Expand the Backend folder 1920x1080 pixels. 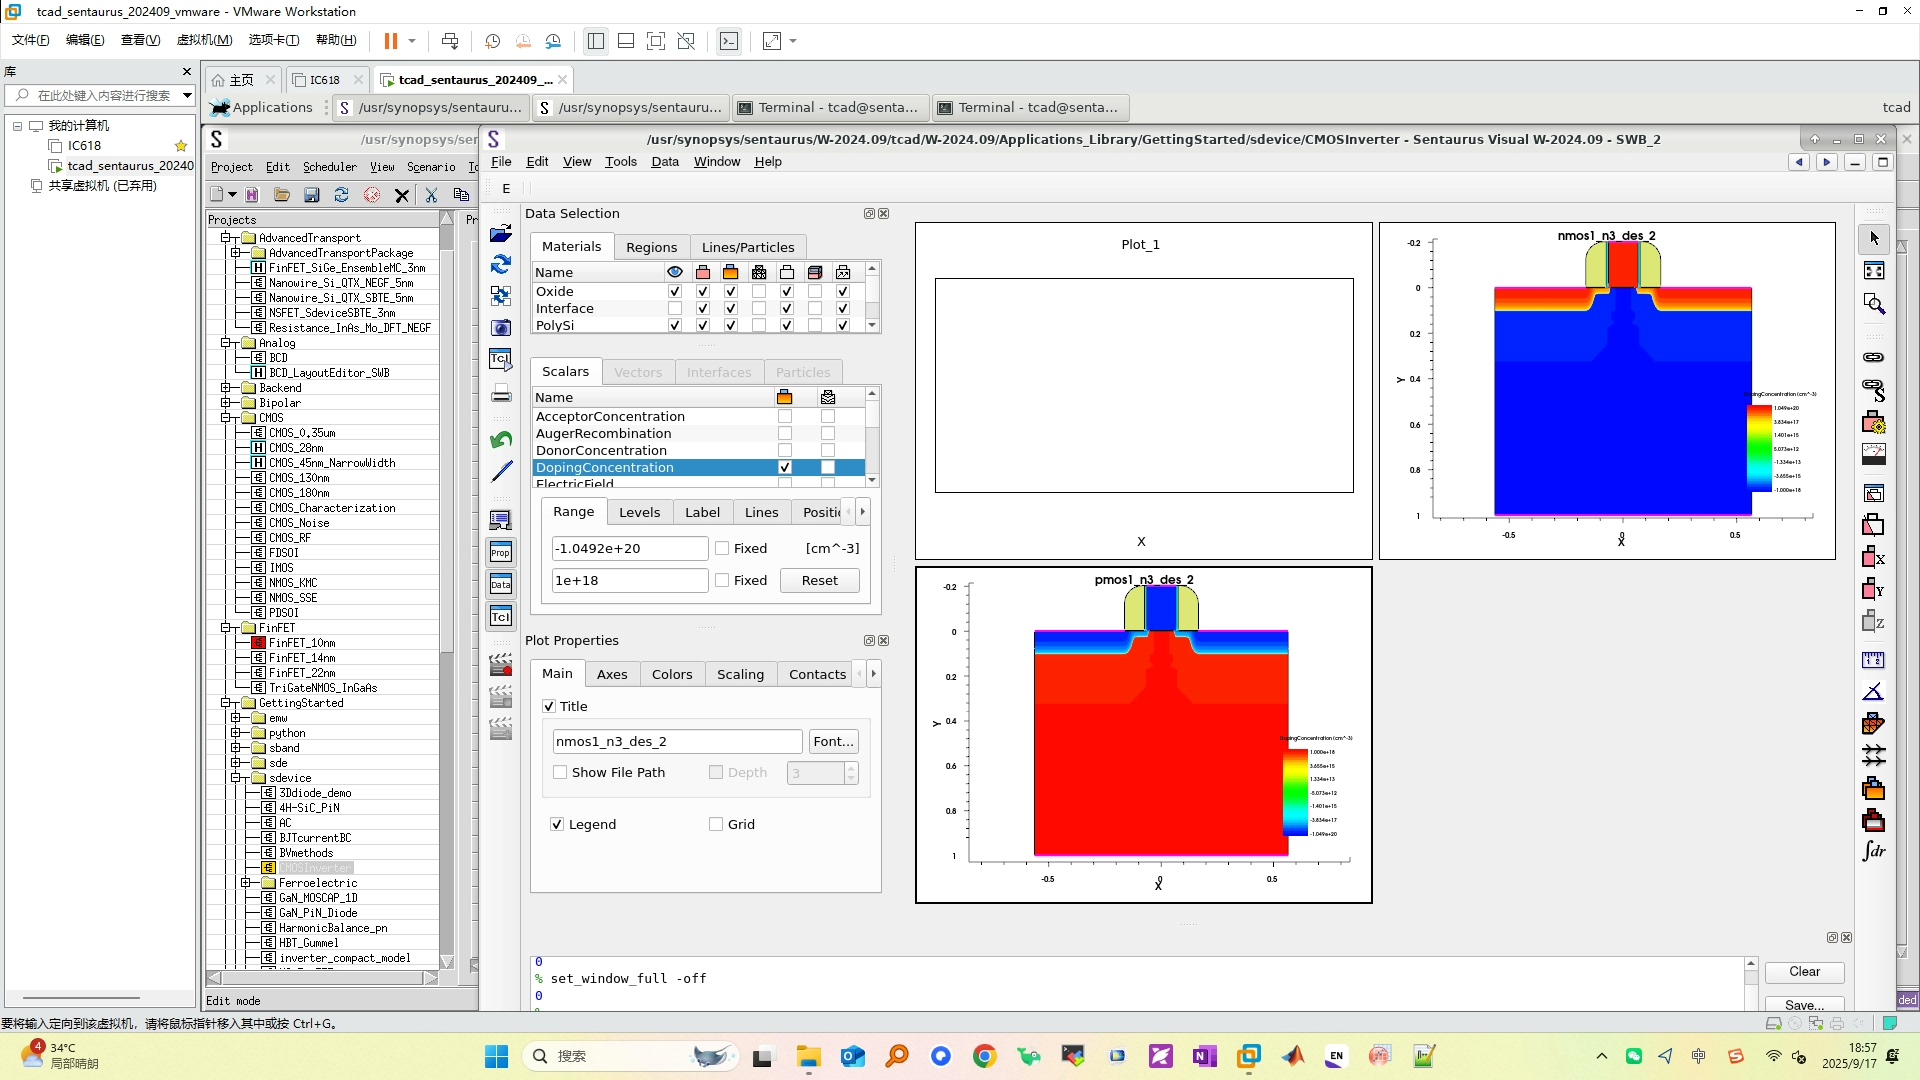coord(226,388)
